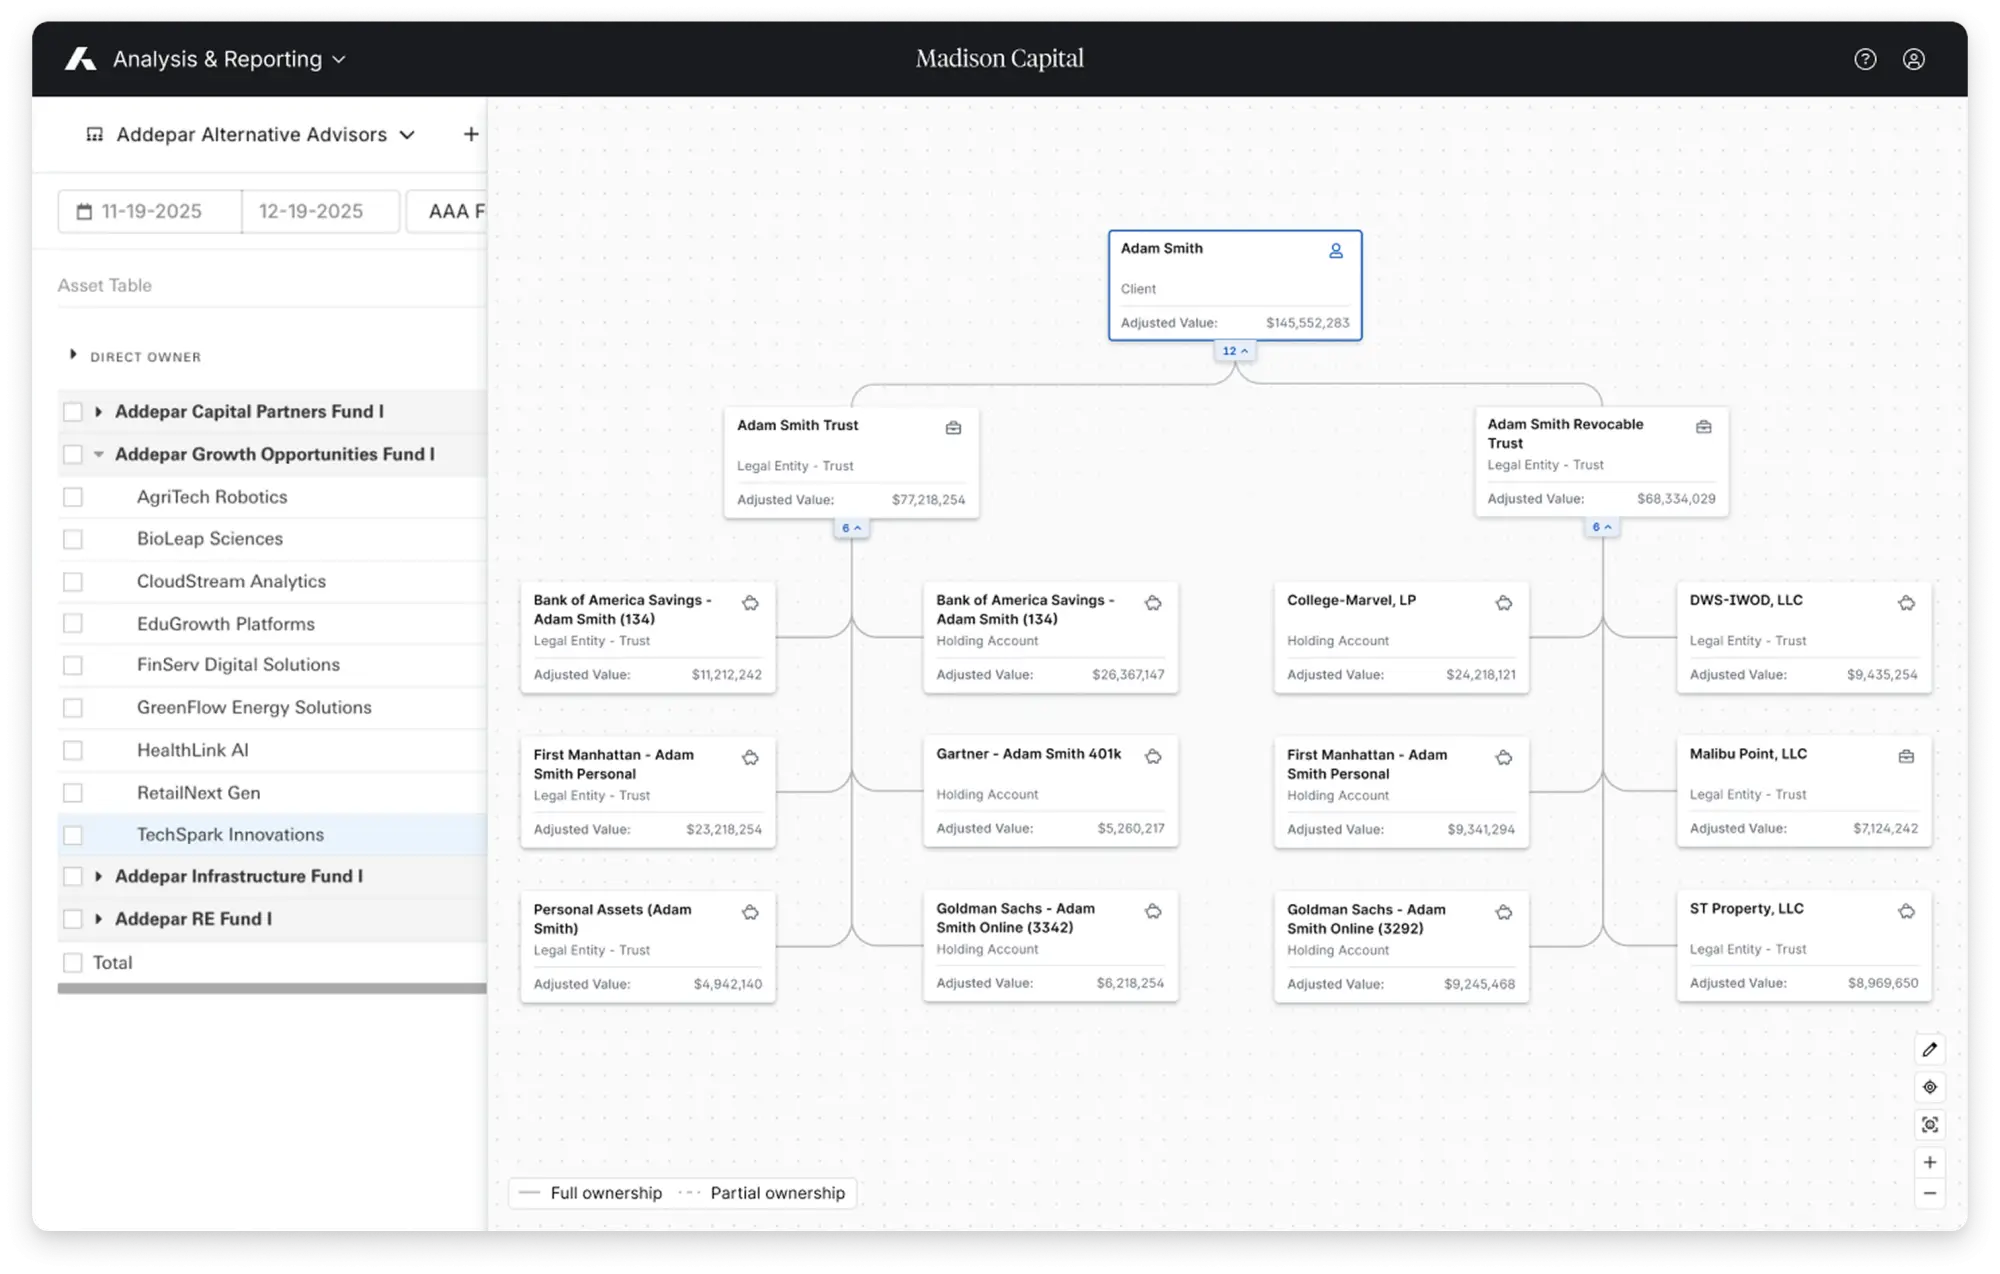Click the 11-19-2025 start date field

[150, 211]
